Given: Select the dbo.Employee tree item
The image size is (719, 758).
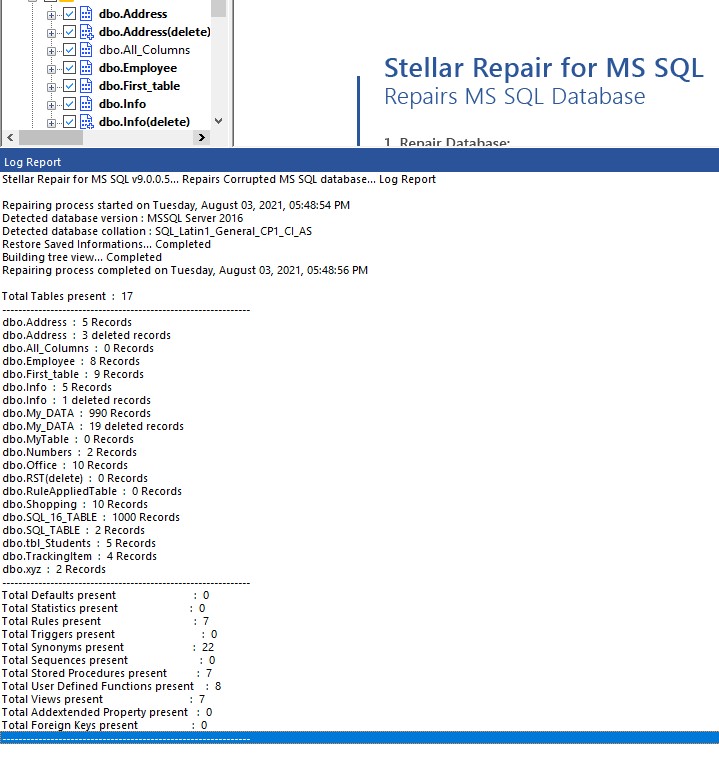Looking at the screenshot, I should (x=138, y=68).
